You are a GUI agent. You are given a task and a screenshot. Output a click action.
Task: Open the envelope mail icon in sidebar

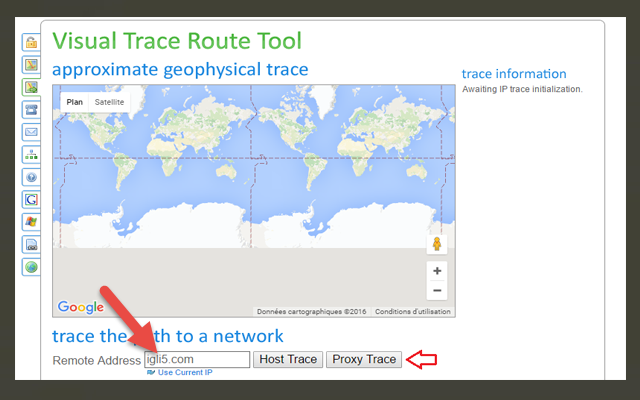[x=31, y=132]
